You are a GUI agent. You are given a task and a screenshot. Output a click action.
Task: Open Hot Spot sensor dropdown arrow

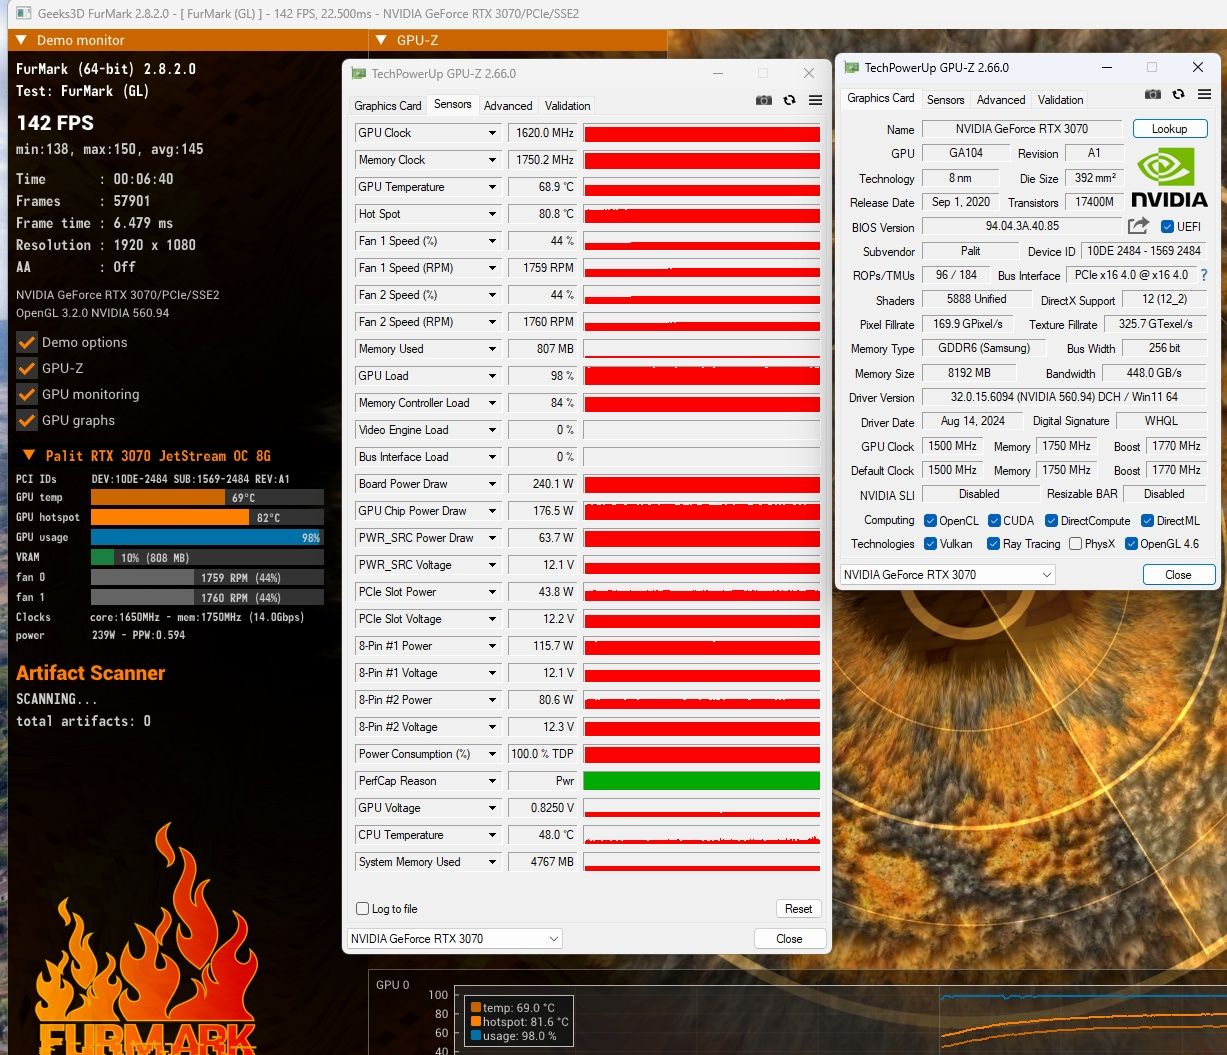pos(492,214)
